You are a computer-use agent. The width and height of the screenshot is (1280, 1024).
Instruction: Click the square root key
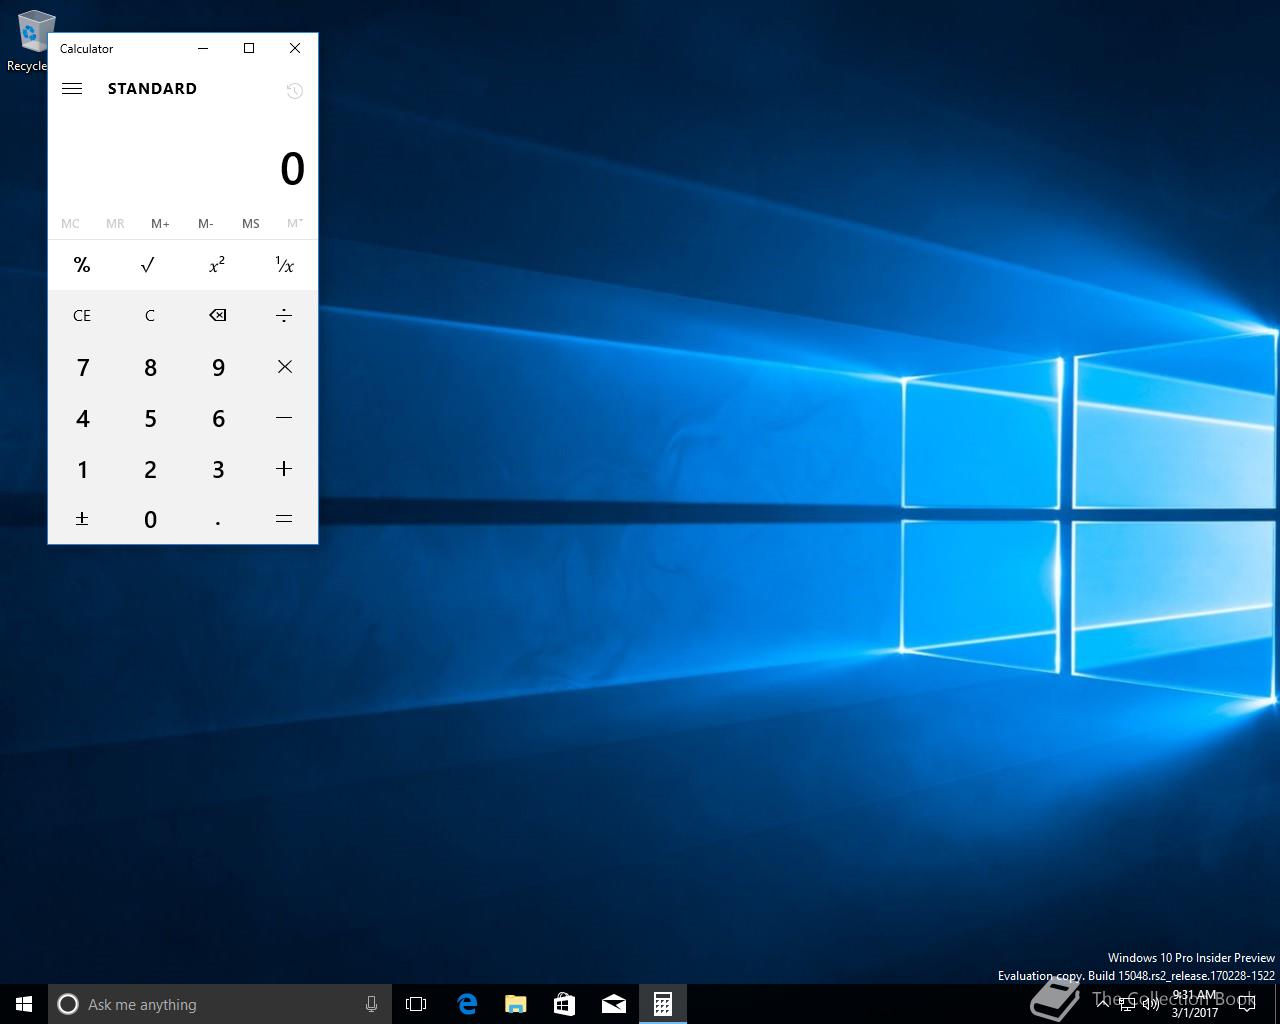pyautogui.click(x=149, y=265)
